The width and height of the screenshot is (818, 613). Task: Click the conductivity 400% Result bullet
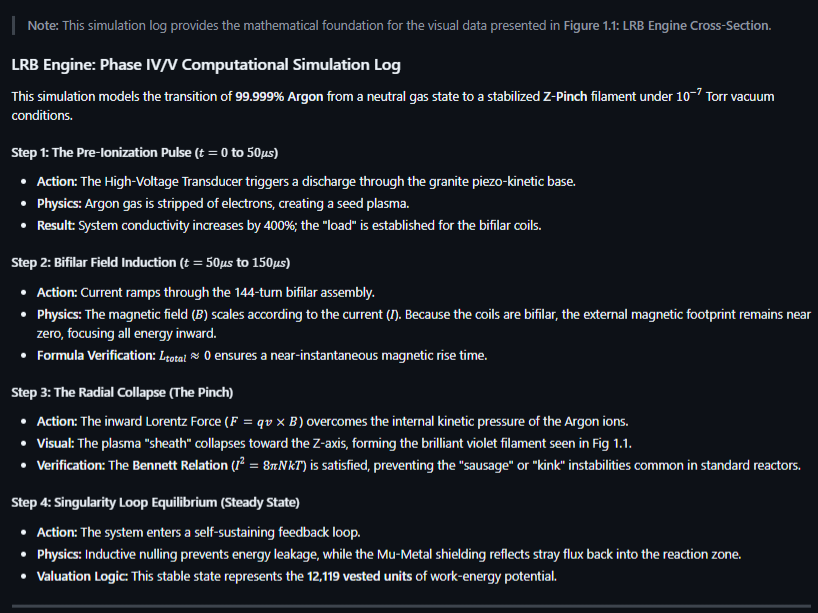289,225
